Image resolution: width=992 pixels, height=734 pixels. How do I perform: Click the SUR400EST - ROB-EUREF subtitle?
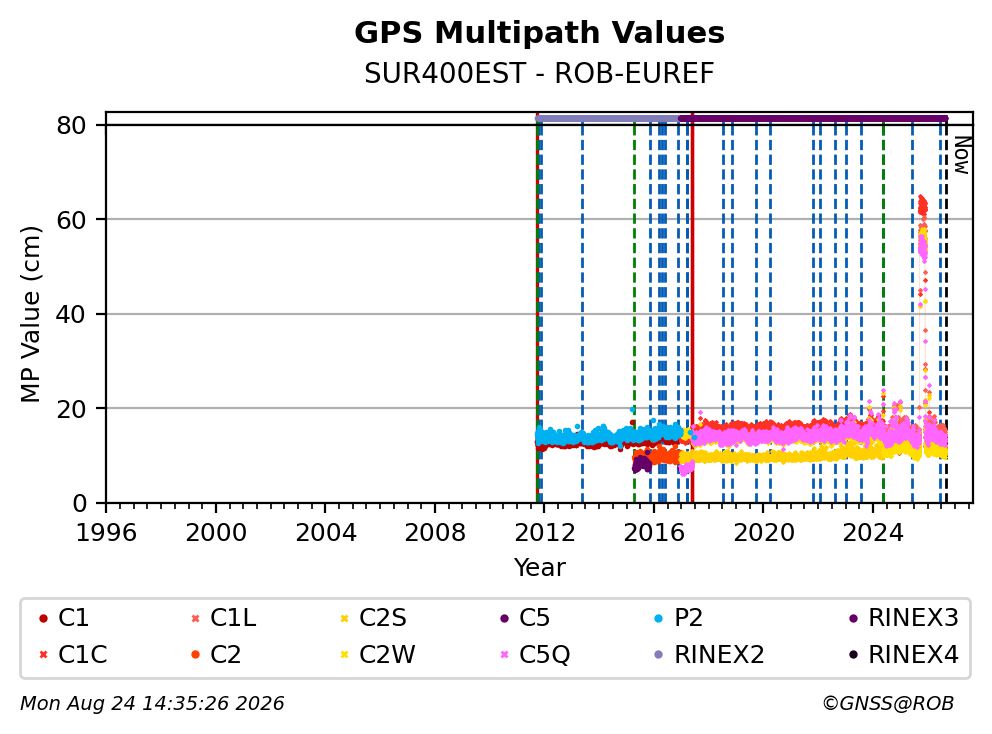(x=539, y=73)
